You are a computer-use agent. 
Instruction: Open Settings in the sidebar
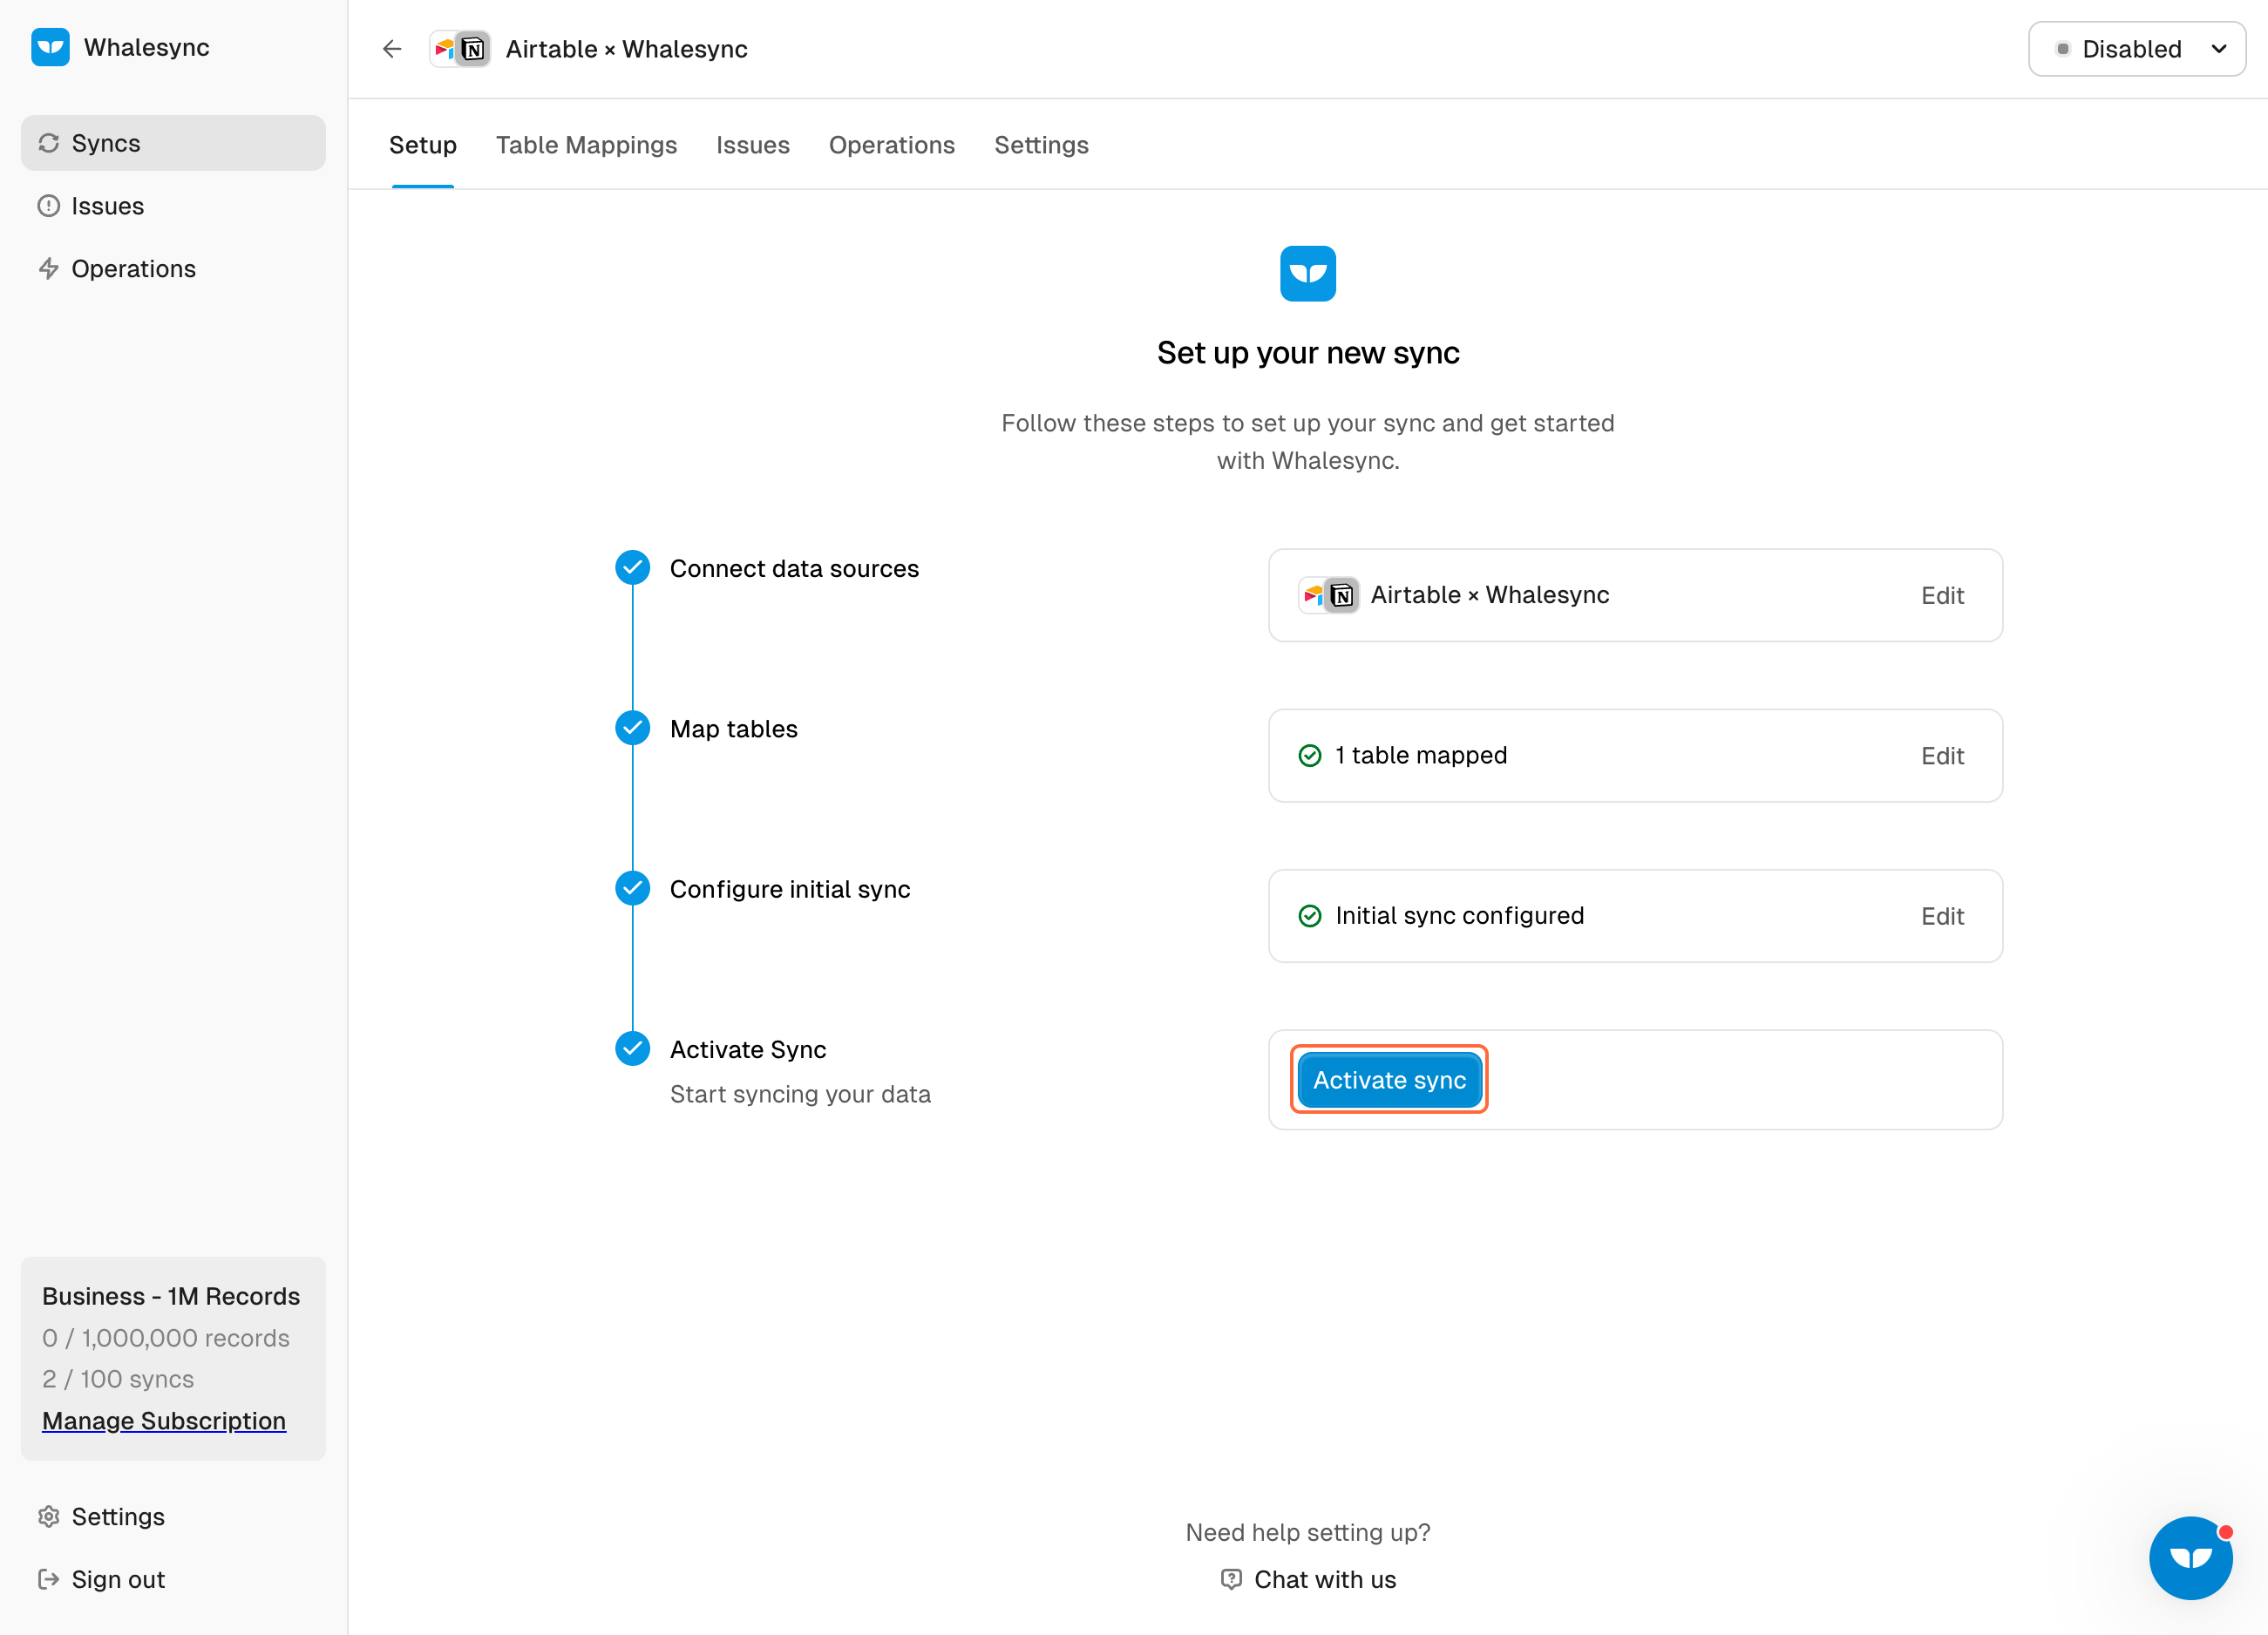(173, 1517)
